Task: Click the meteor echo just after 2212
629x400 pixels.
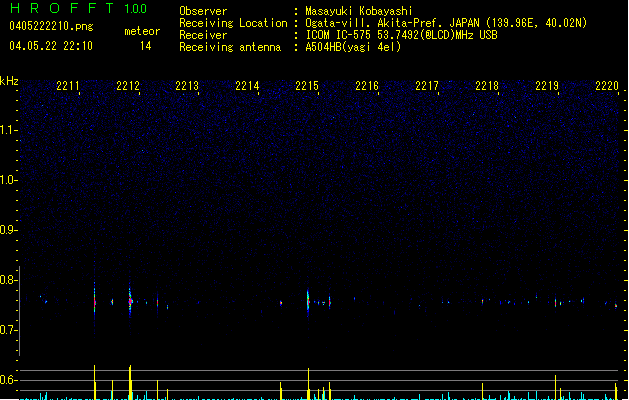Action: tap(130, 301)
